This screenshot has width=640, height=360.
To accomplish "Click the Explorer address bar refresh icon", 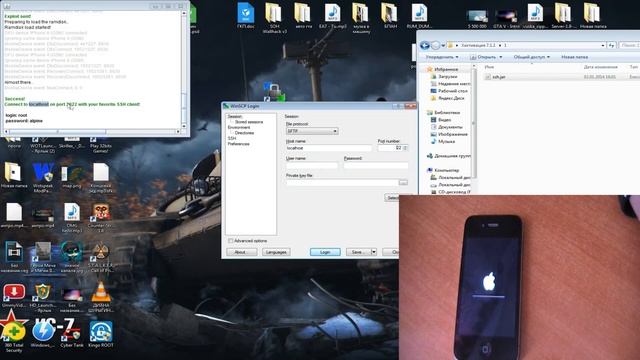I will point(611,45).
